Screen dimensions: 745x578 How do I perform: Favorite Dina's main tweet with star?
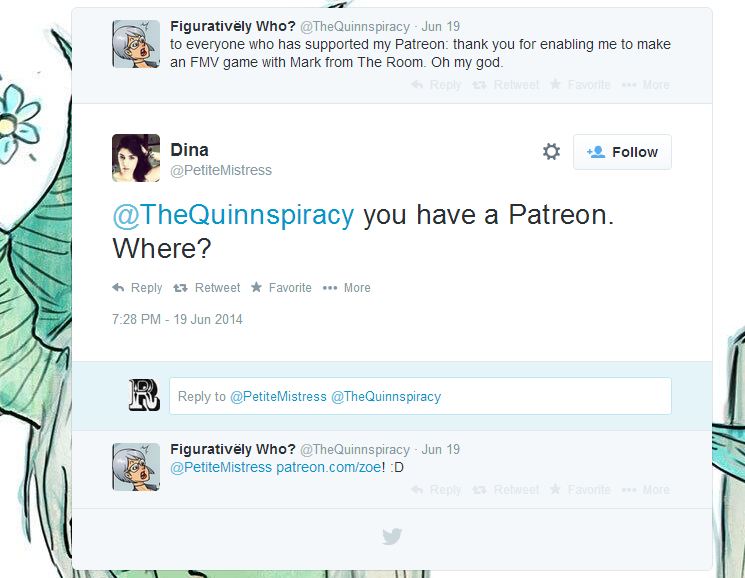click(x=281, y=288)
